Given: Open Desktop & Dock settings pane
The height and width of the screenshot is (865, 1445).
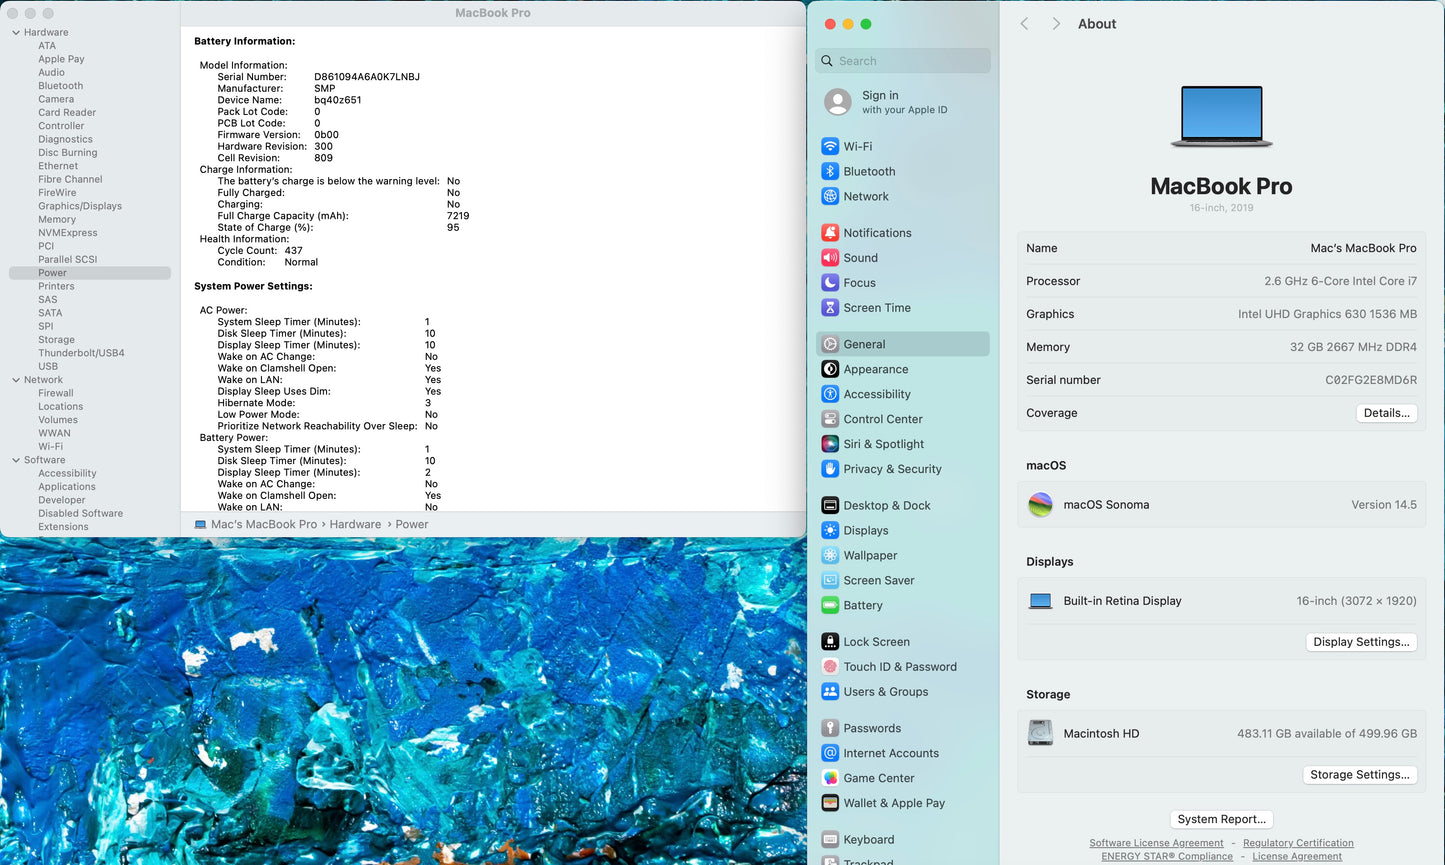Looking at the screenshot, I should click(x=886, y=506).
